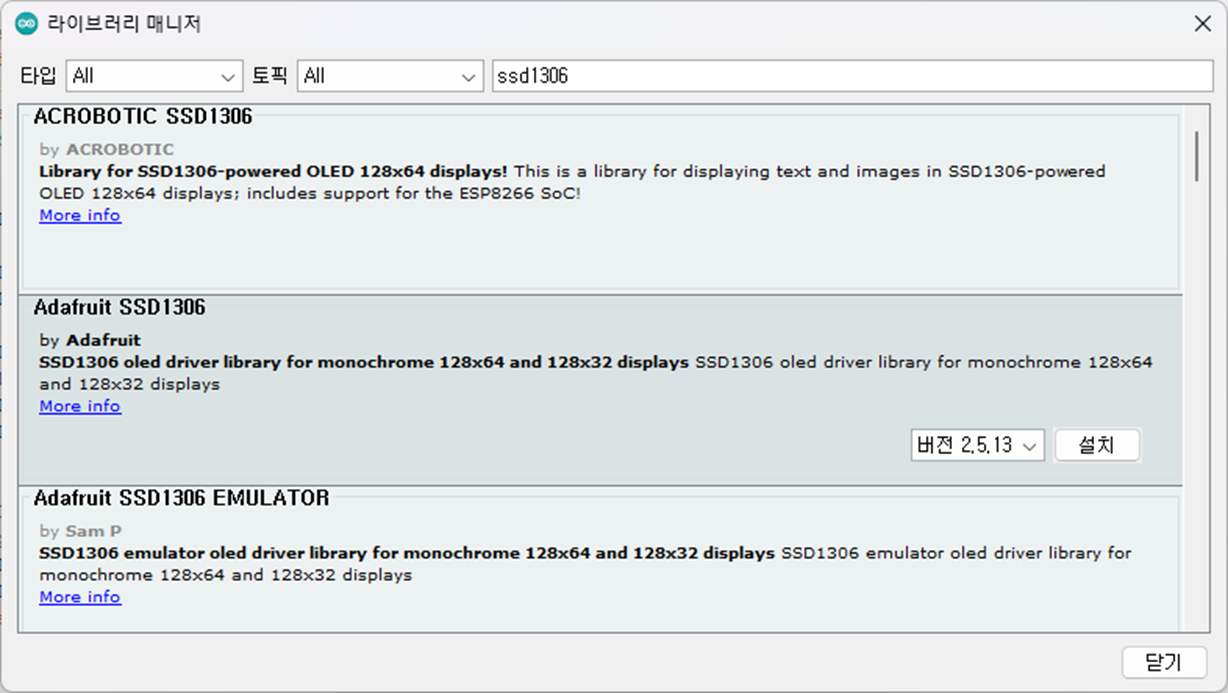Click 'Library for SSD1306-powered OLED 128x64 displays!' text
Screen dimensions: 1228x693
[x=273, y=171]
